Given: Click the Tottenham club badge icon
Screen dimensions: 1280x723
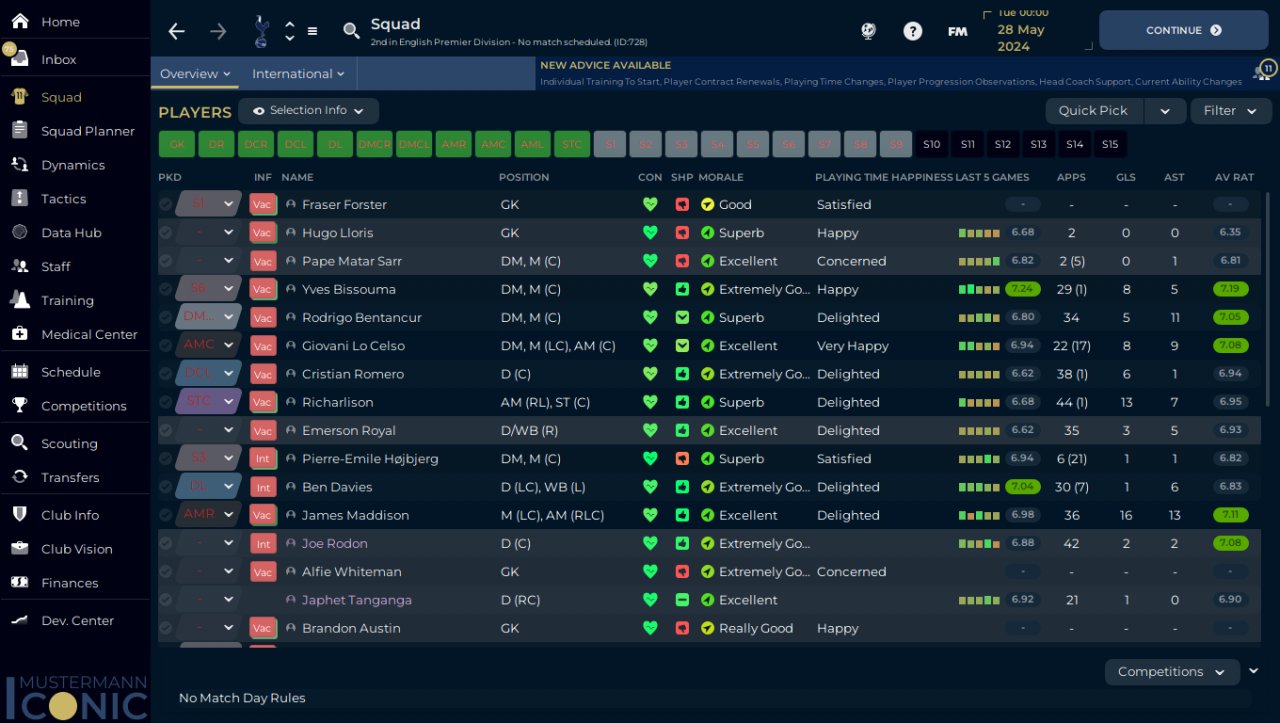Looking at the screenshot, I should pos(262,31).
